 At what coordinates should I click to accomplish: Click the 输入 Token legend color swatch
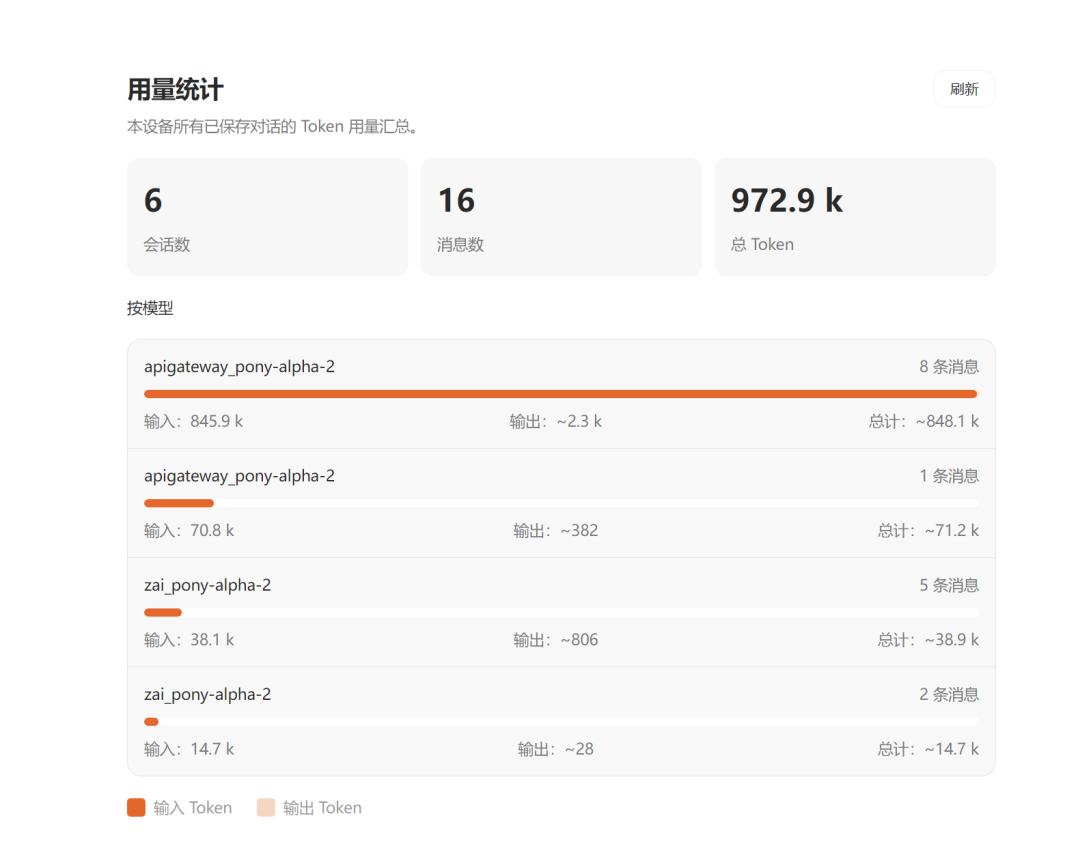click(136, 807)
